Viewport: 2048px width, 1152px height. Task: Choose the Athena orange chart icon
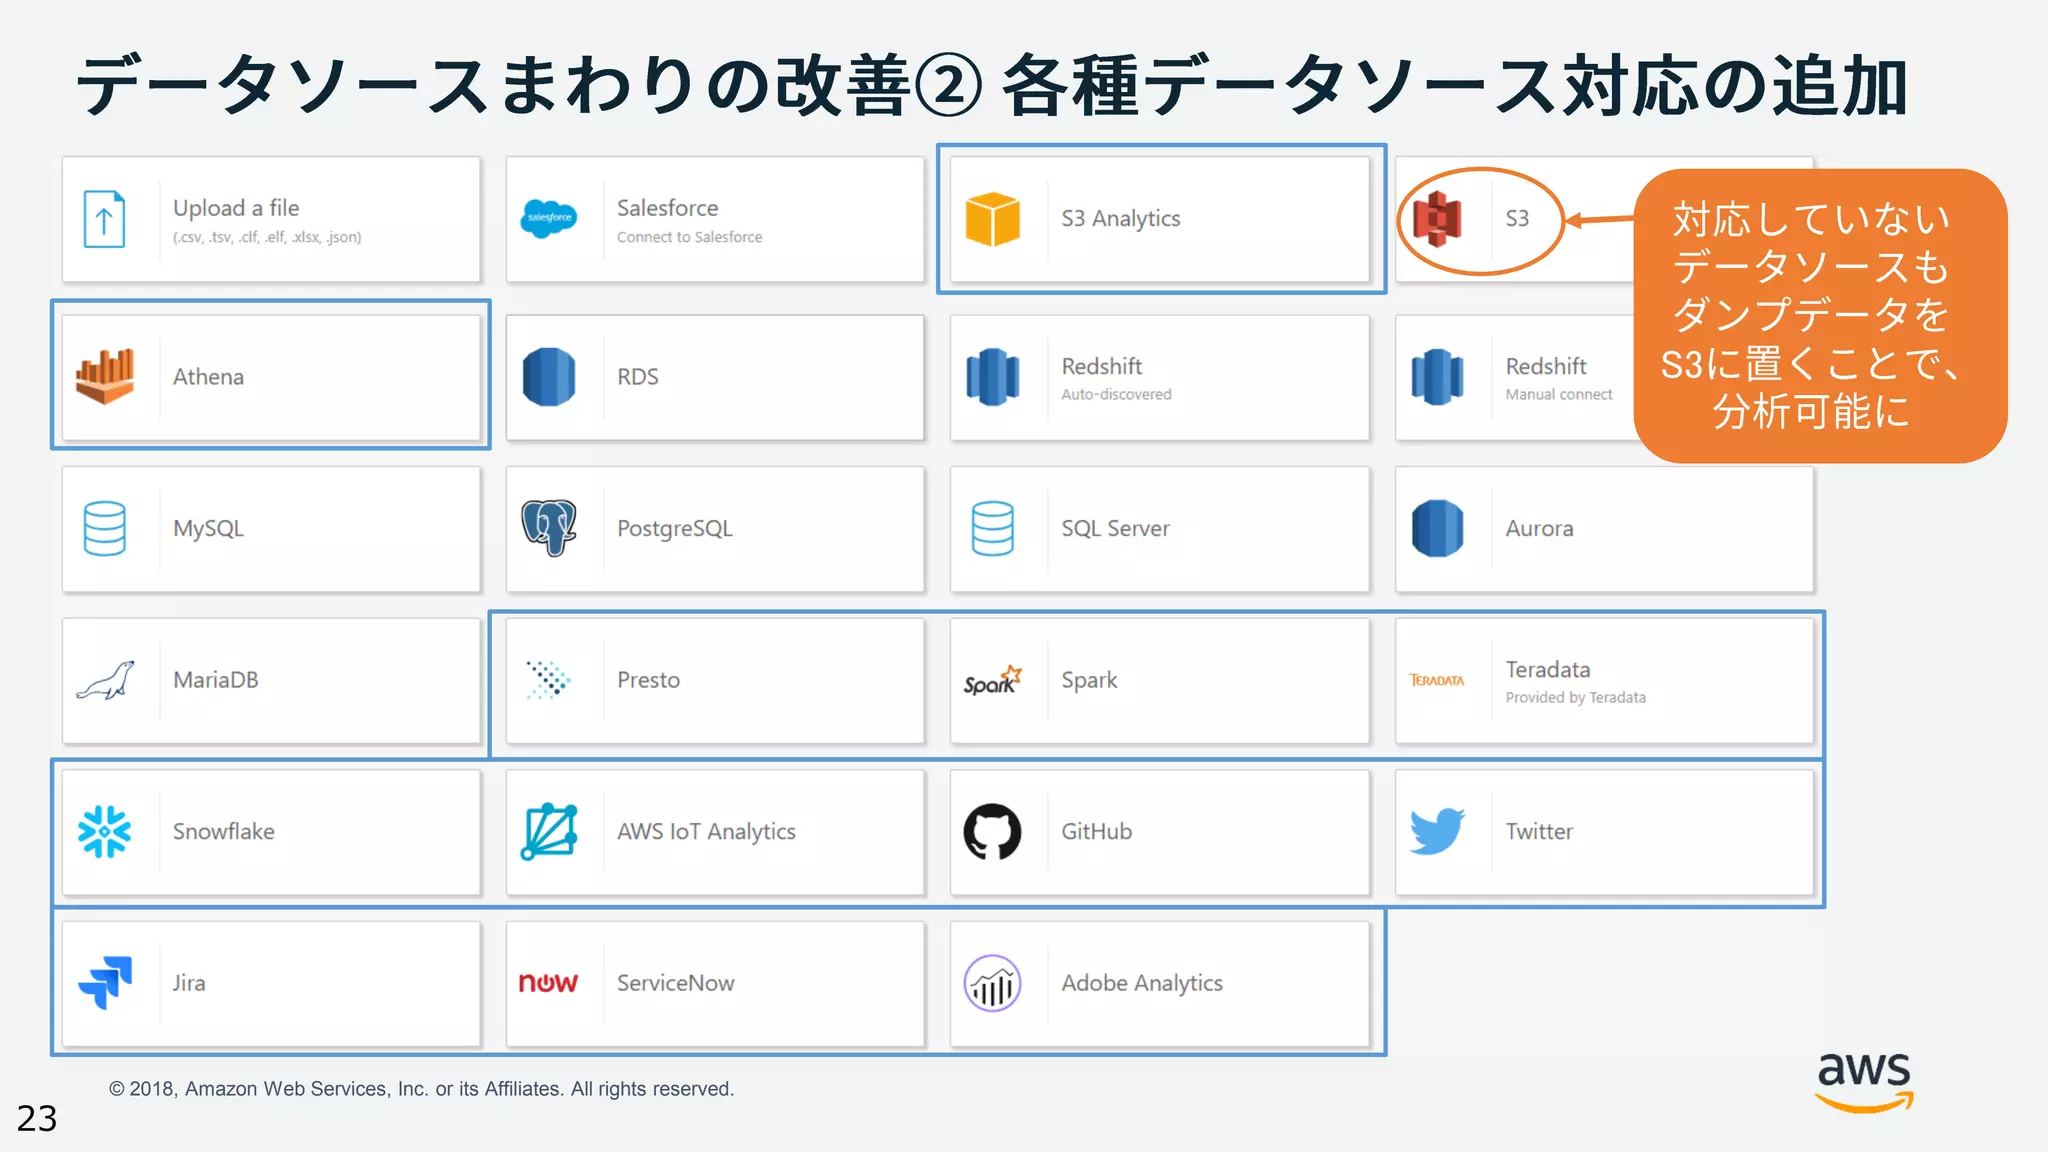tap(105, 376)
